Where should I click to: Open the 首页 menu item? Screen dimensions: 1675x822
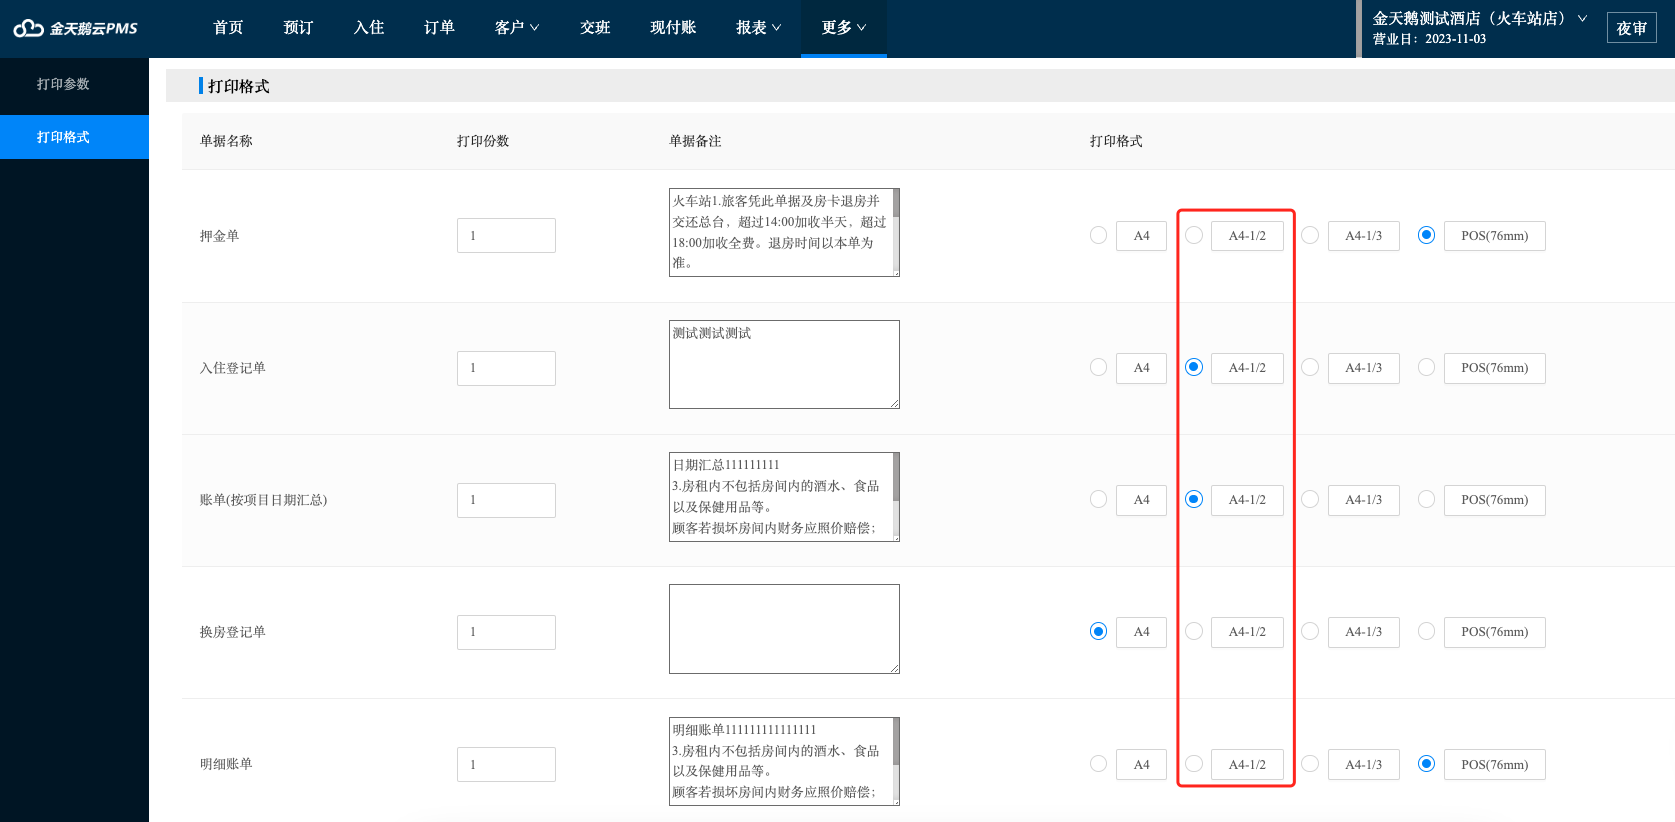coord(228,28)
